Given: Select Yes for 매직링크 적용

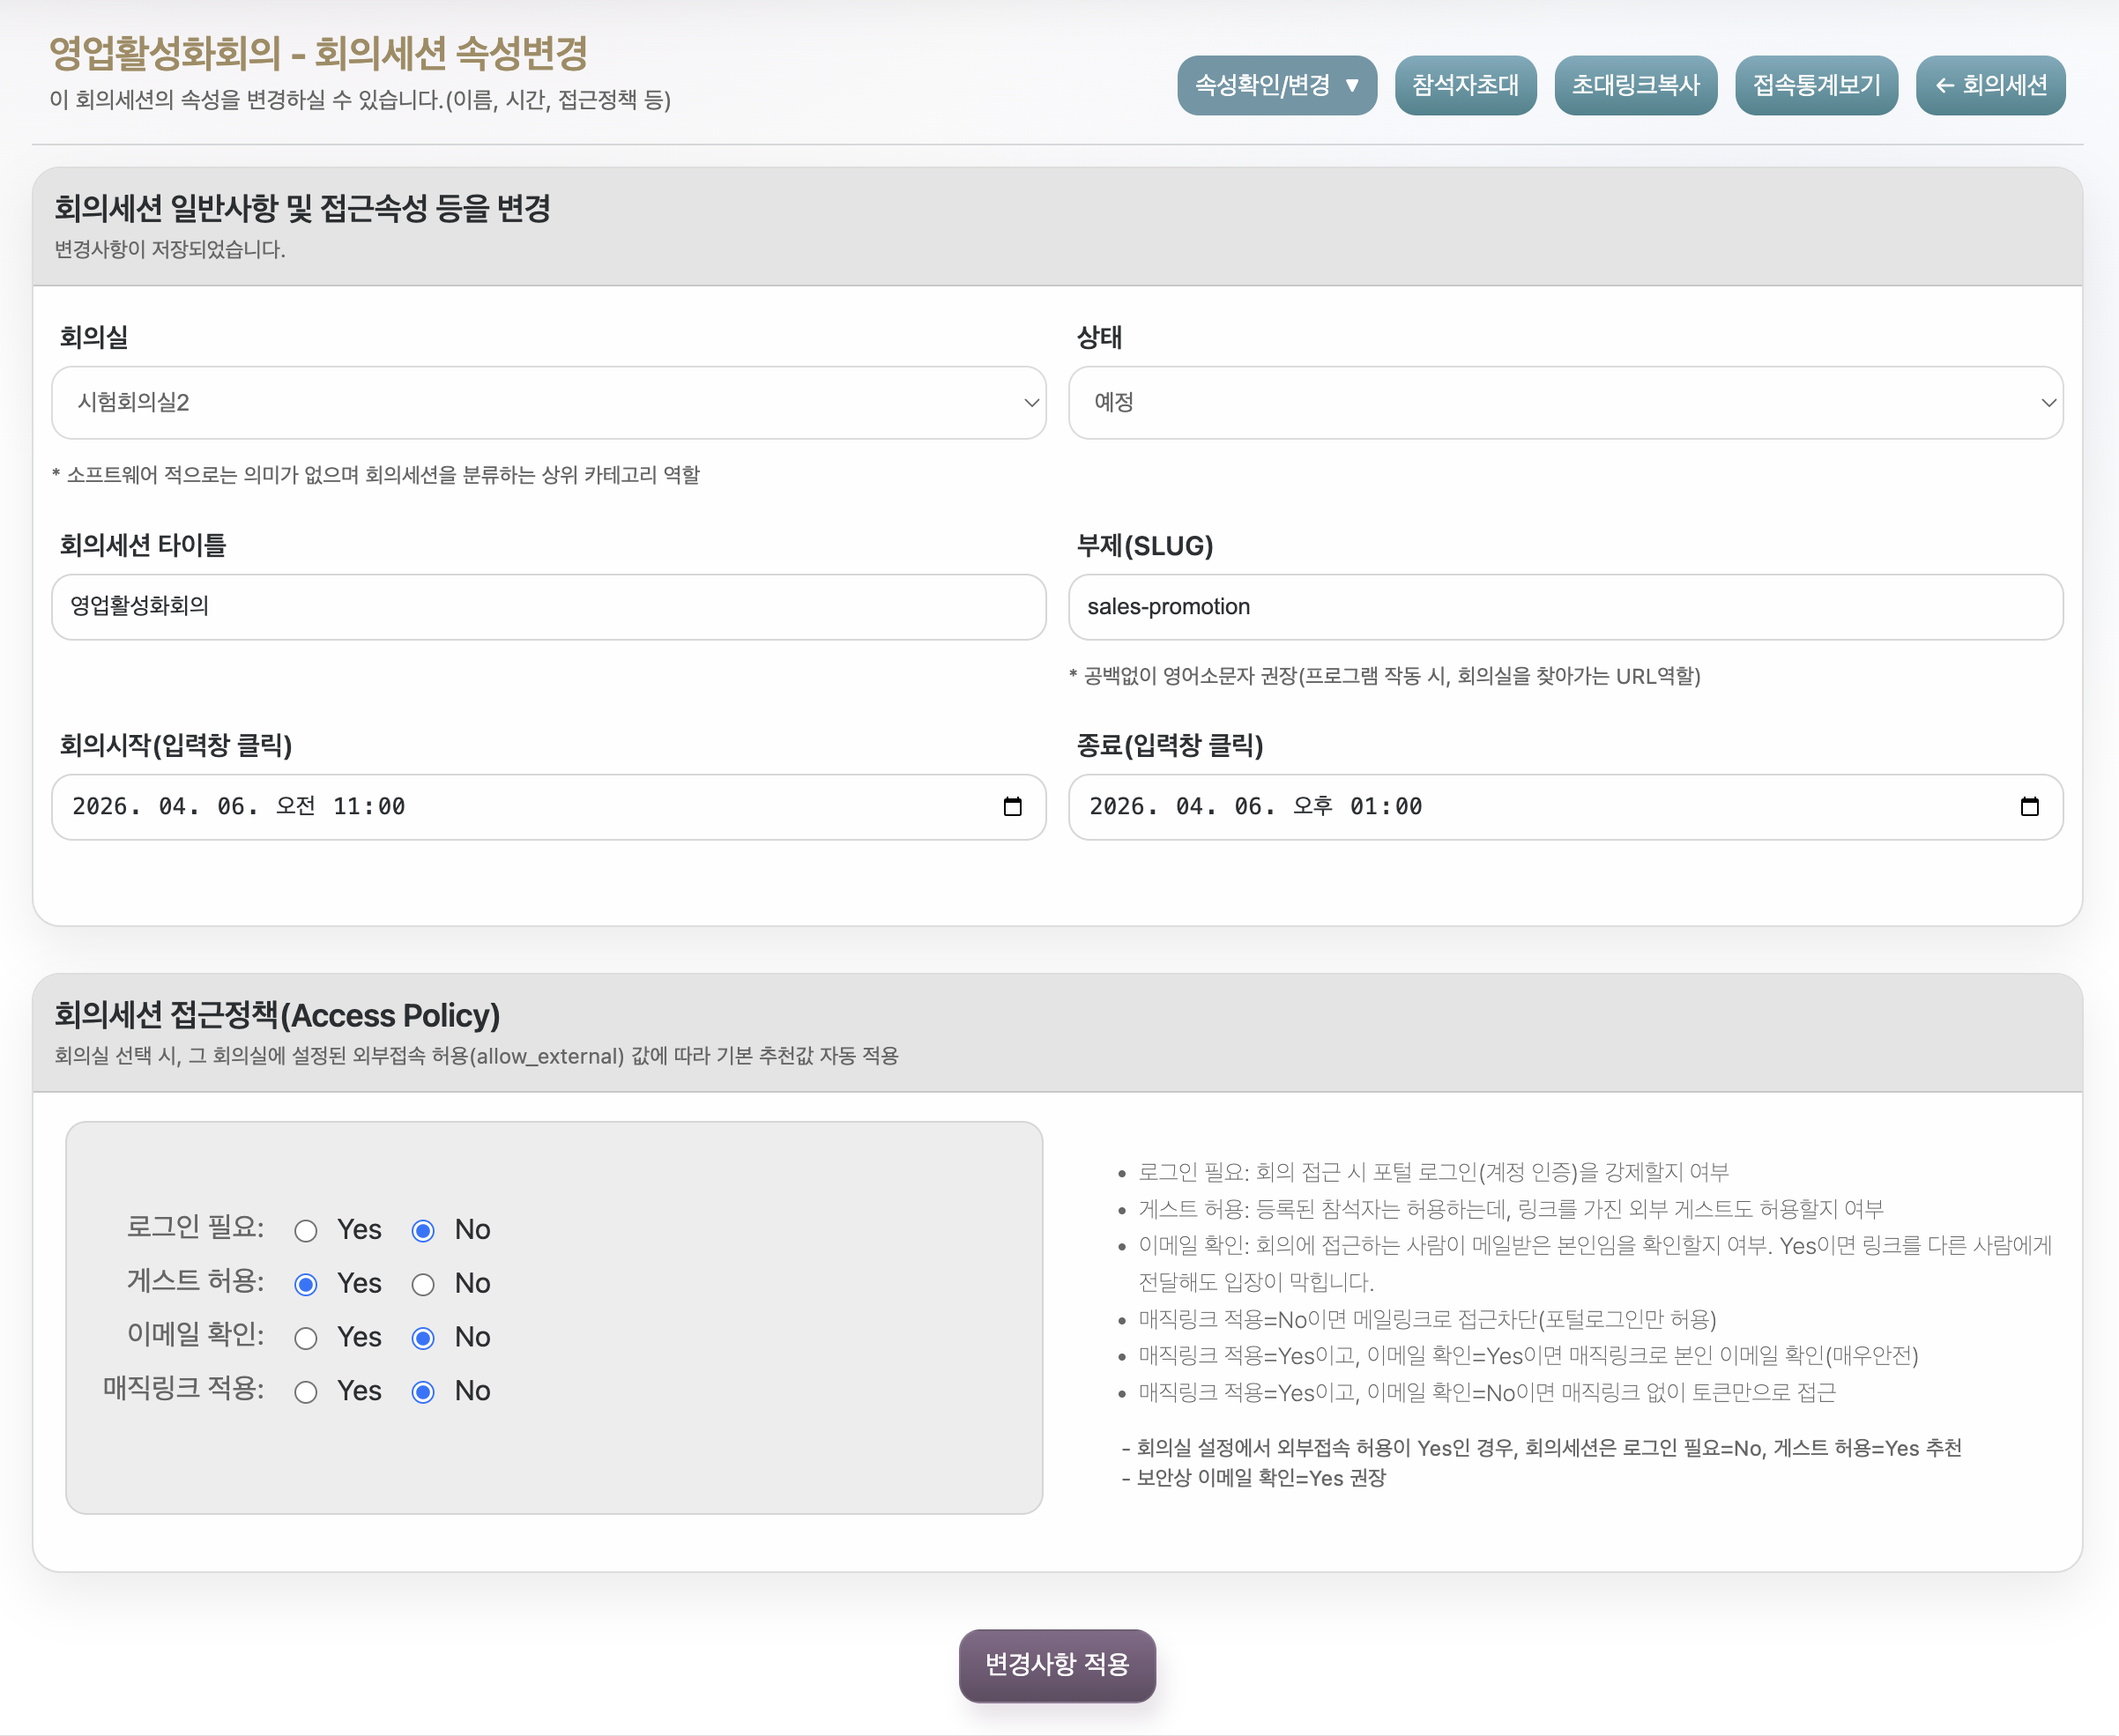Looking at the screenshot, I should point(306,1393).
